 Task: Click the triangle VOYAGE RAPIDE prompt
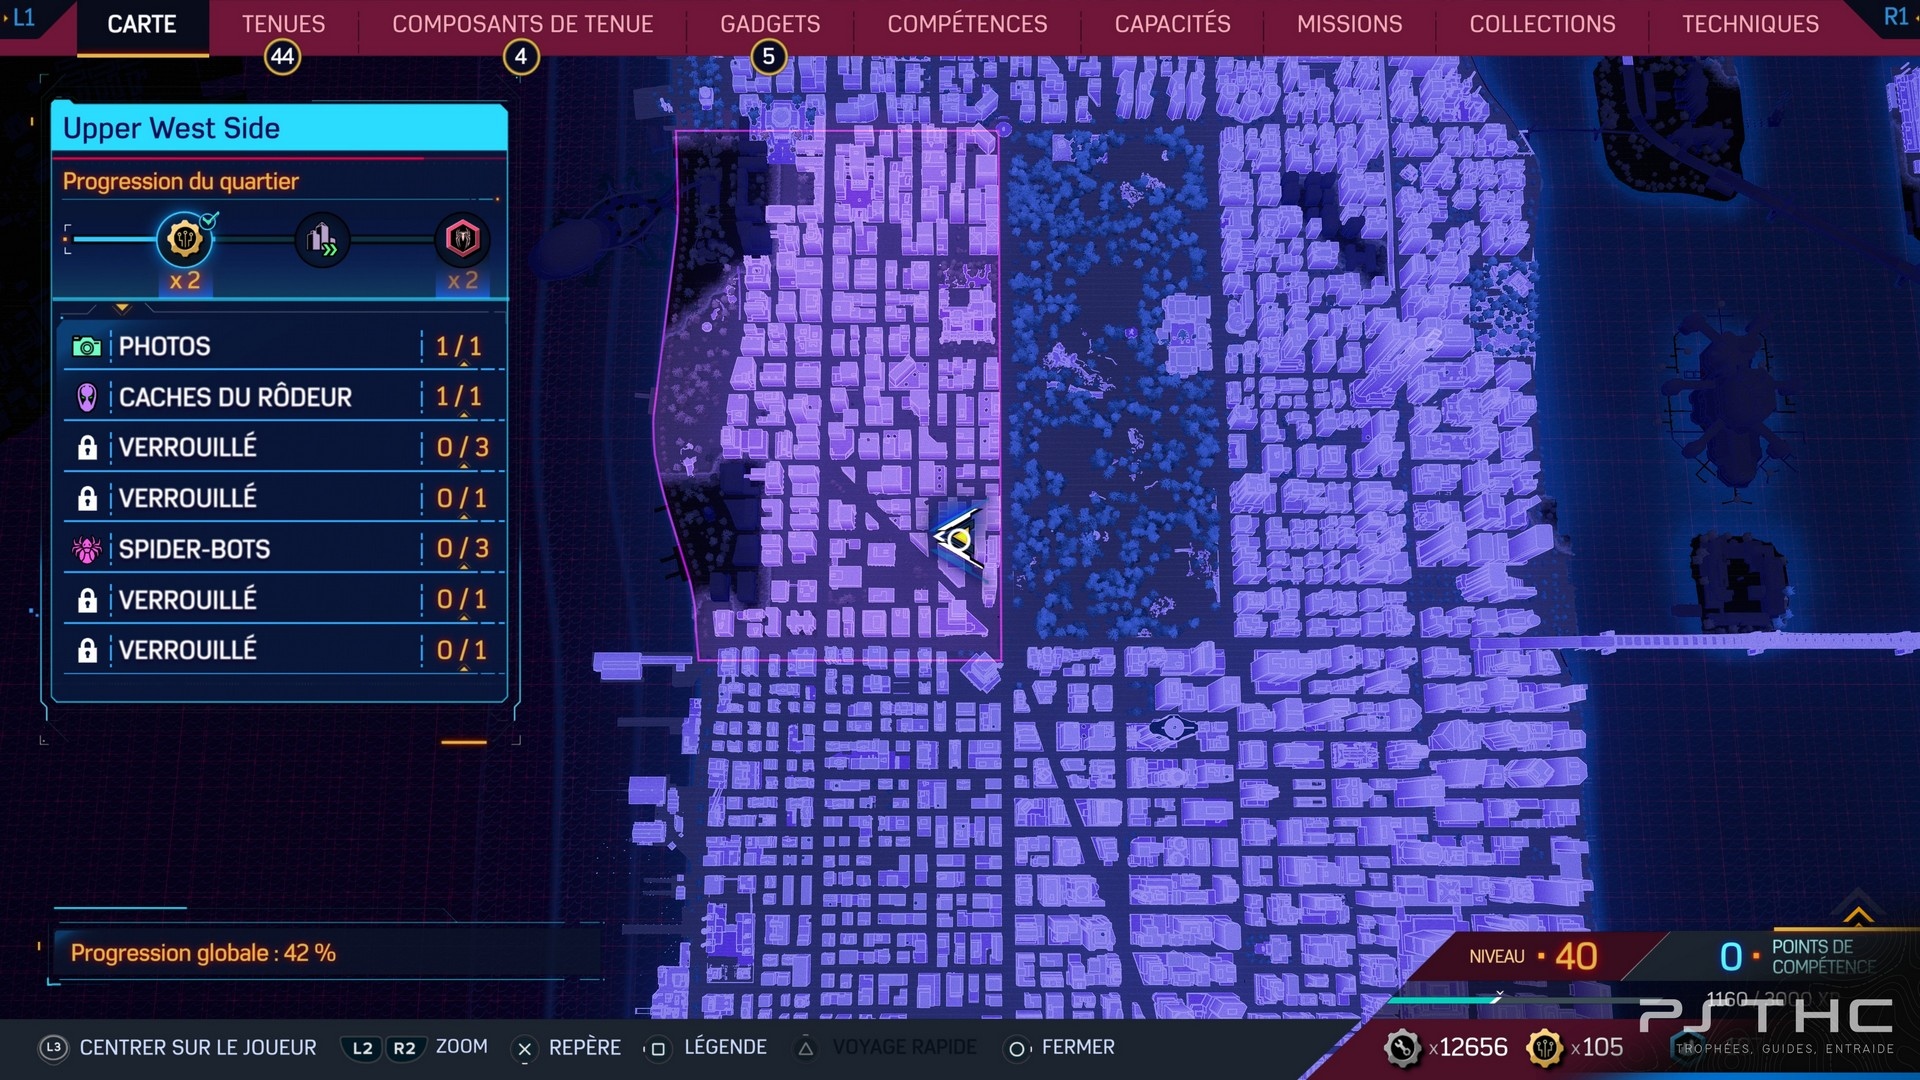806,1048
